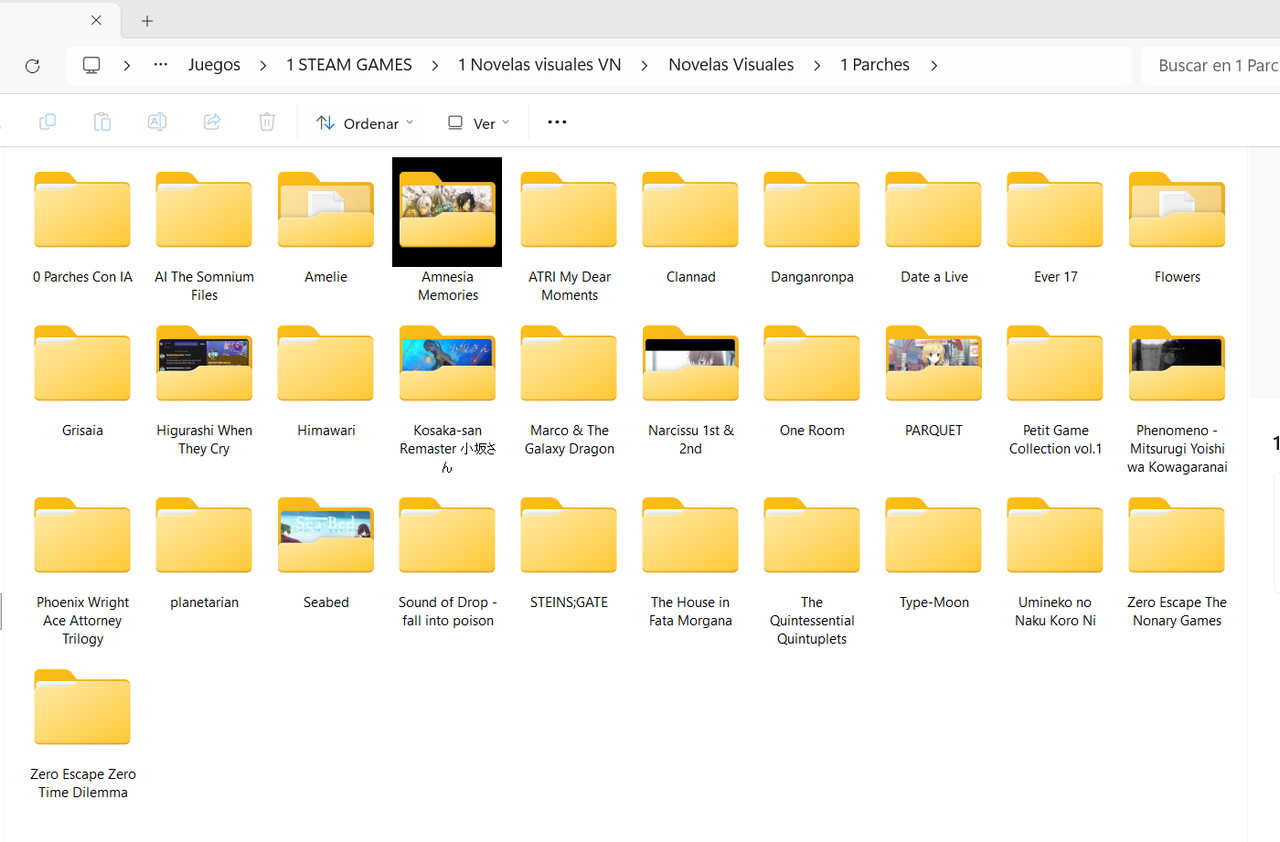1280x842 pixels.
Task: Select the ATRI My Dear Moments folder
Action: point(569,210)
